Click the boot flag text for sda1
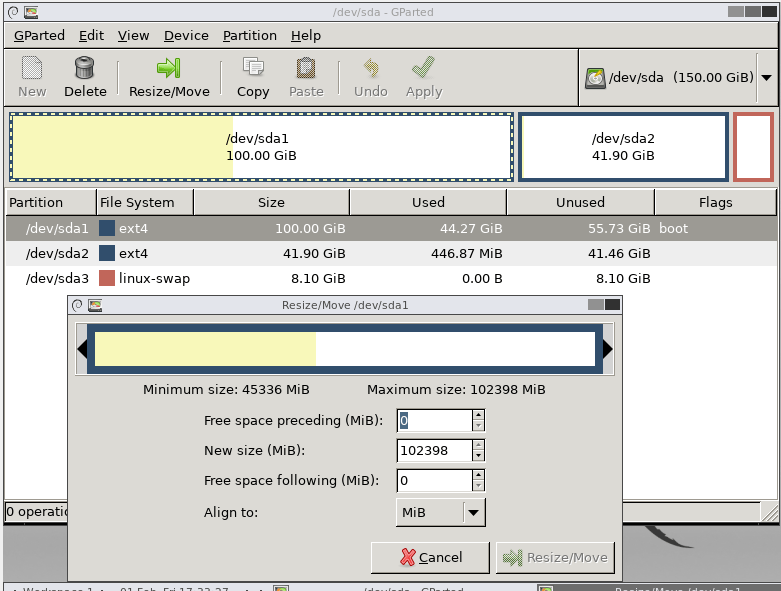 pyautogui.click(x=673, y=229)
